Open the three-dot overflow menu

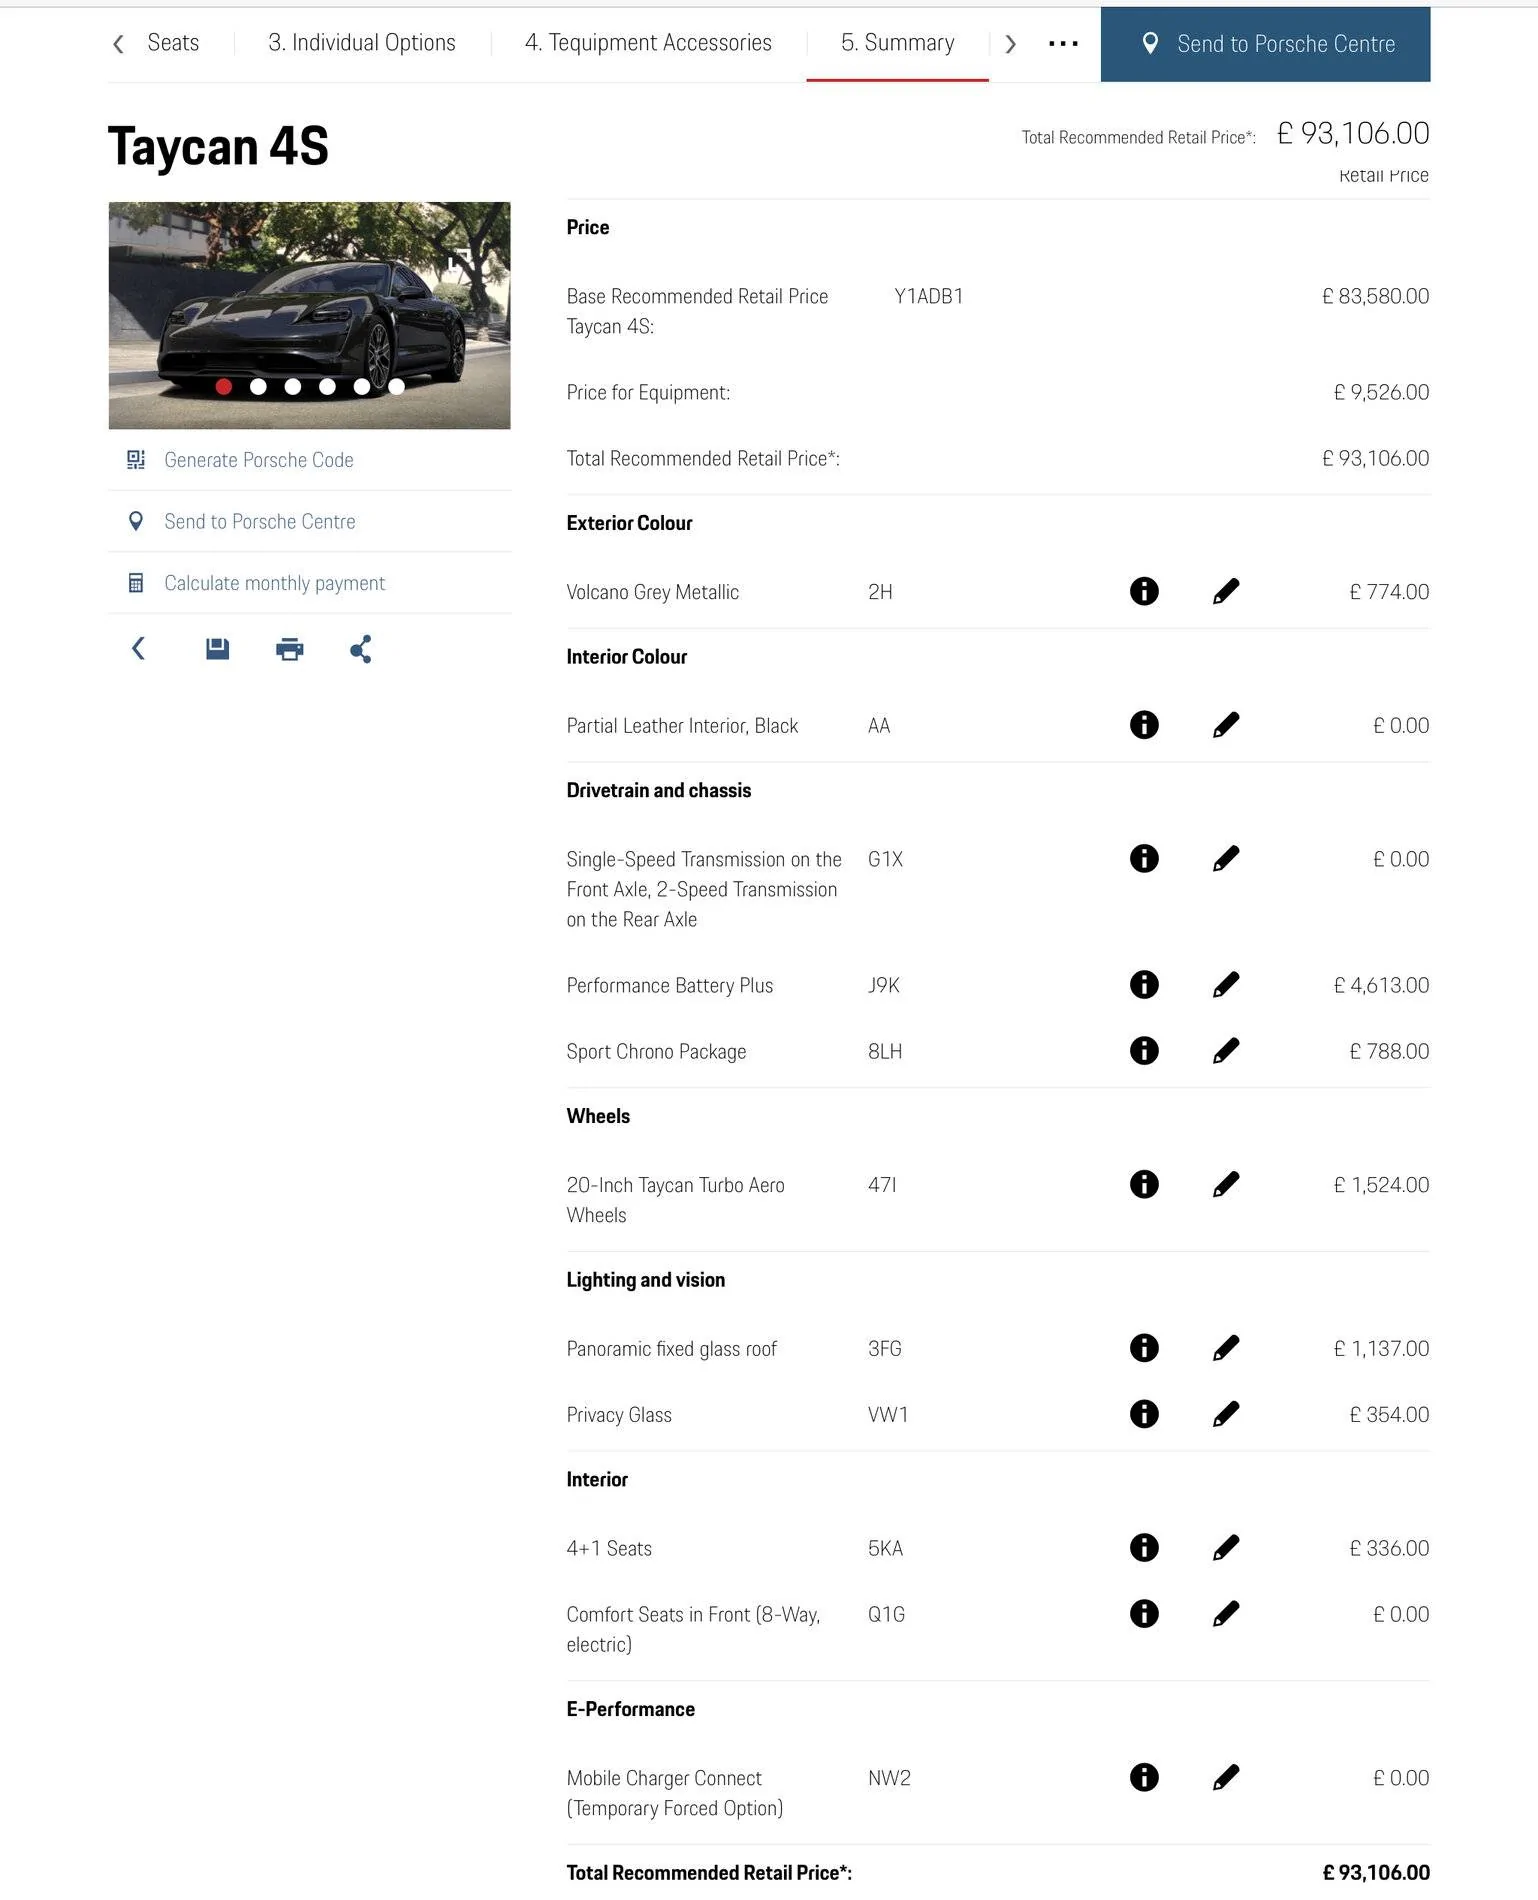pyautogui.click(x=1063, y=44)
